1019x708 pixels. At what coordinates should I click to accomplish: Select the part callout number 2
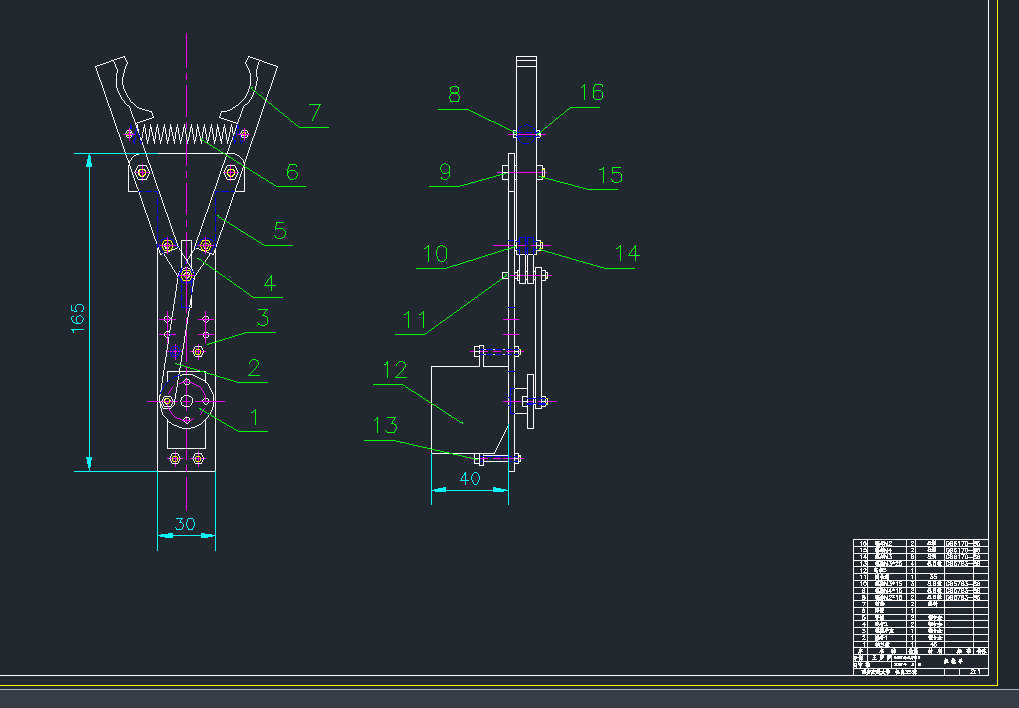click(x=254, y=367)
